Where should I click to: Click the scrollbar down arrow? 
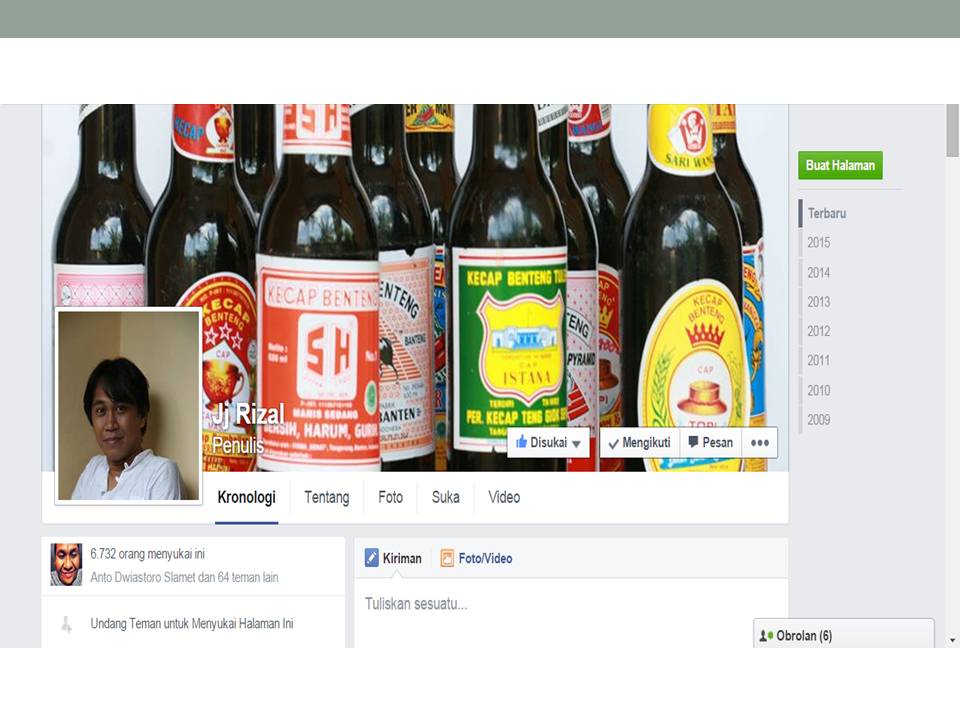coord(953,640)
